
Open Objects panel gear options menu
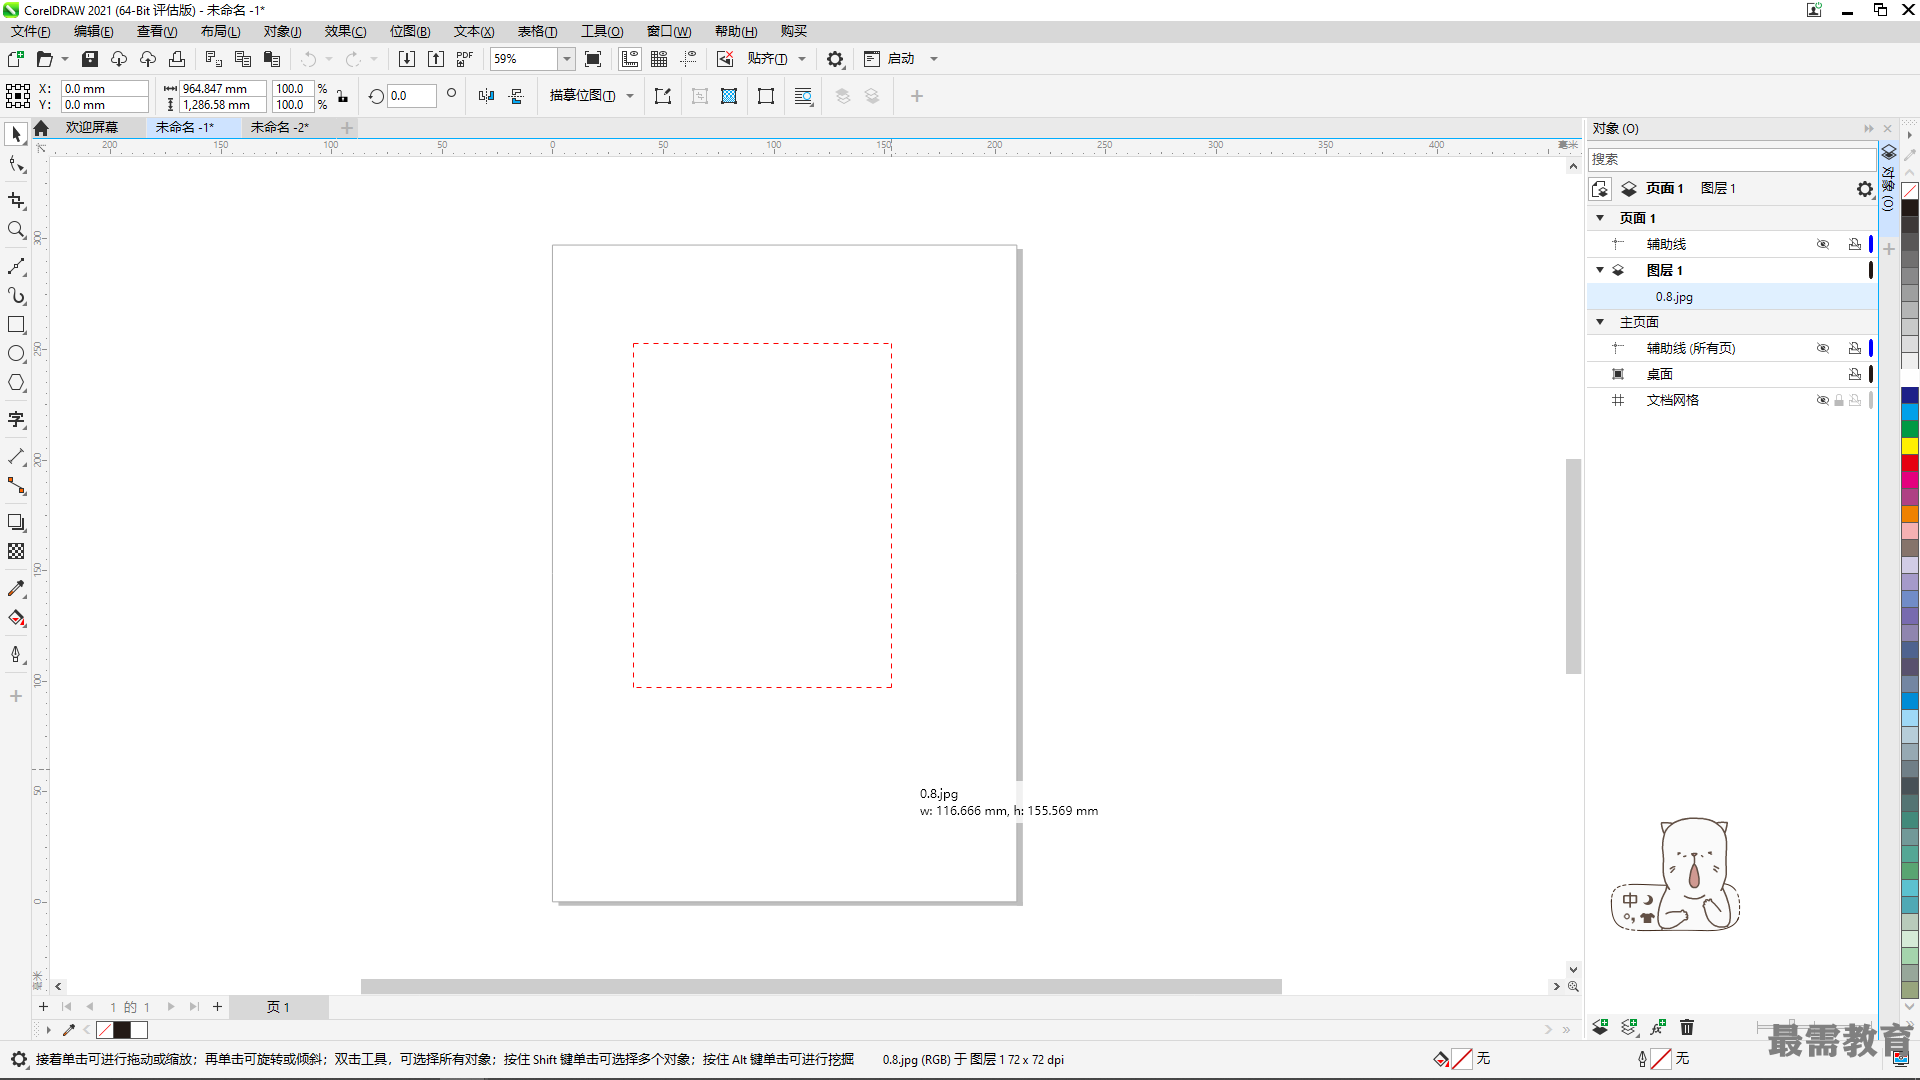[1864, 189]
